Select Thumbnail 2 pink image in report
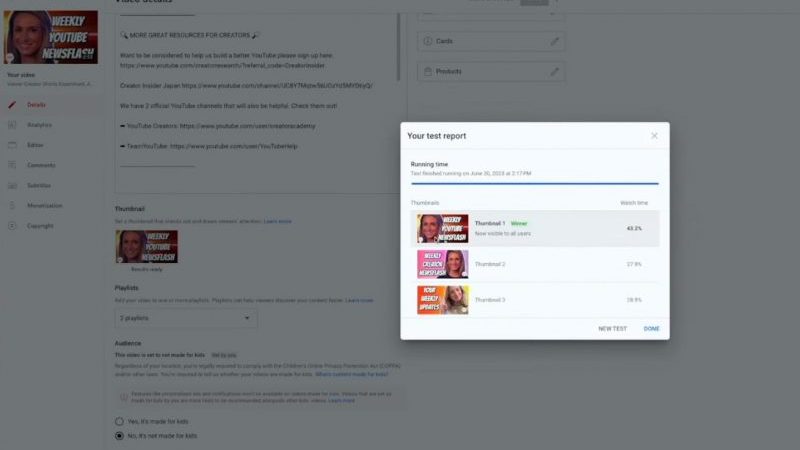 click(x=442, y=264)
